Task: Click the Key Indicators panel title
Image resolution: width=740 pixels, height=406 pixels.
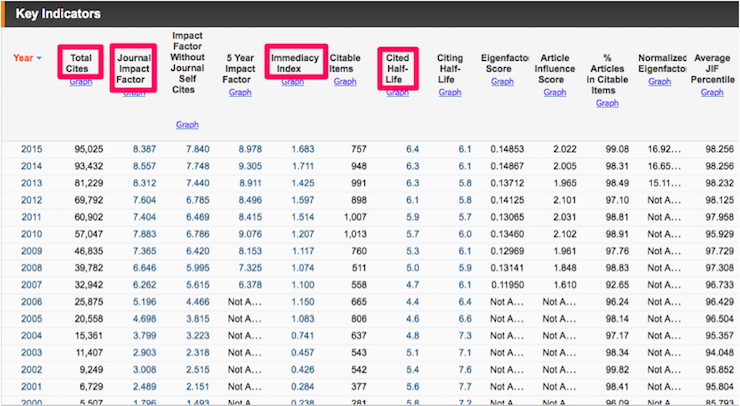Action: 58,14
